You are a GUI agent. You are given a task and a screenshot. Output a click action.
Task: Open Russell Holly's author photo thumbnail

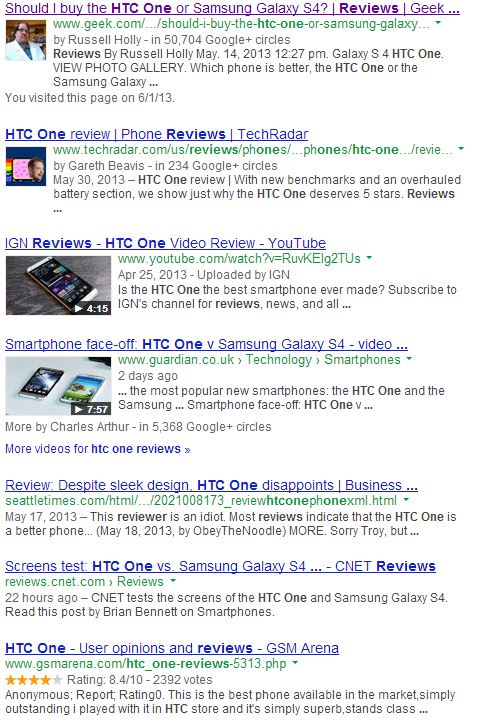(x=25, y=41)
